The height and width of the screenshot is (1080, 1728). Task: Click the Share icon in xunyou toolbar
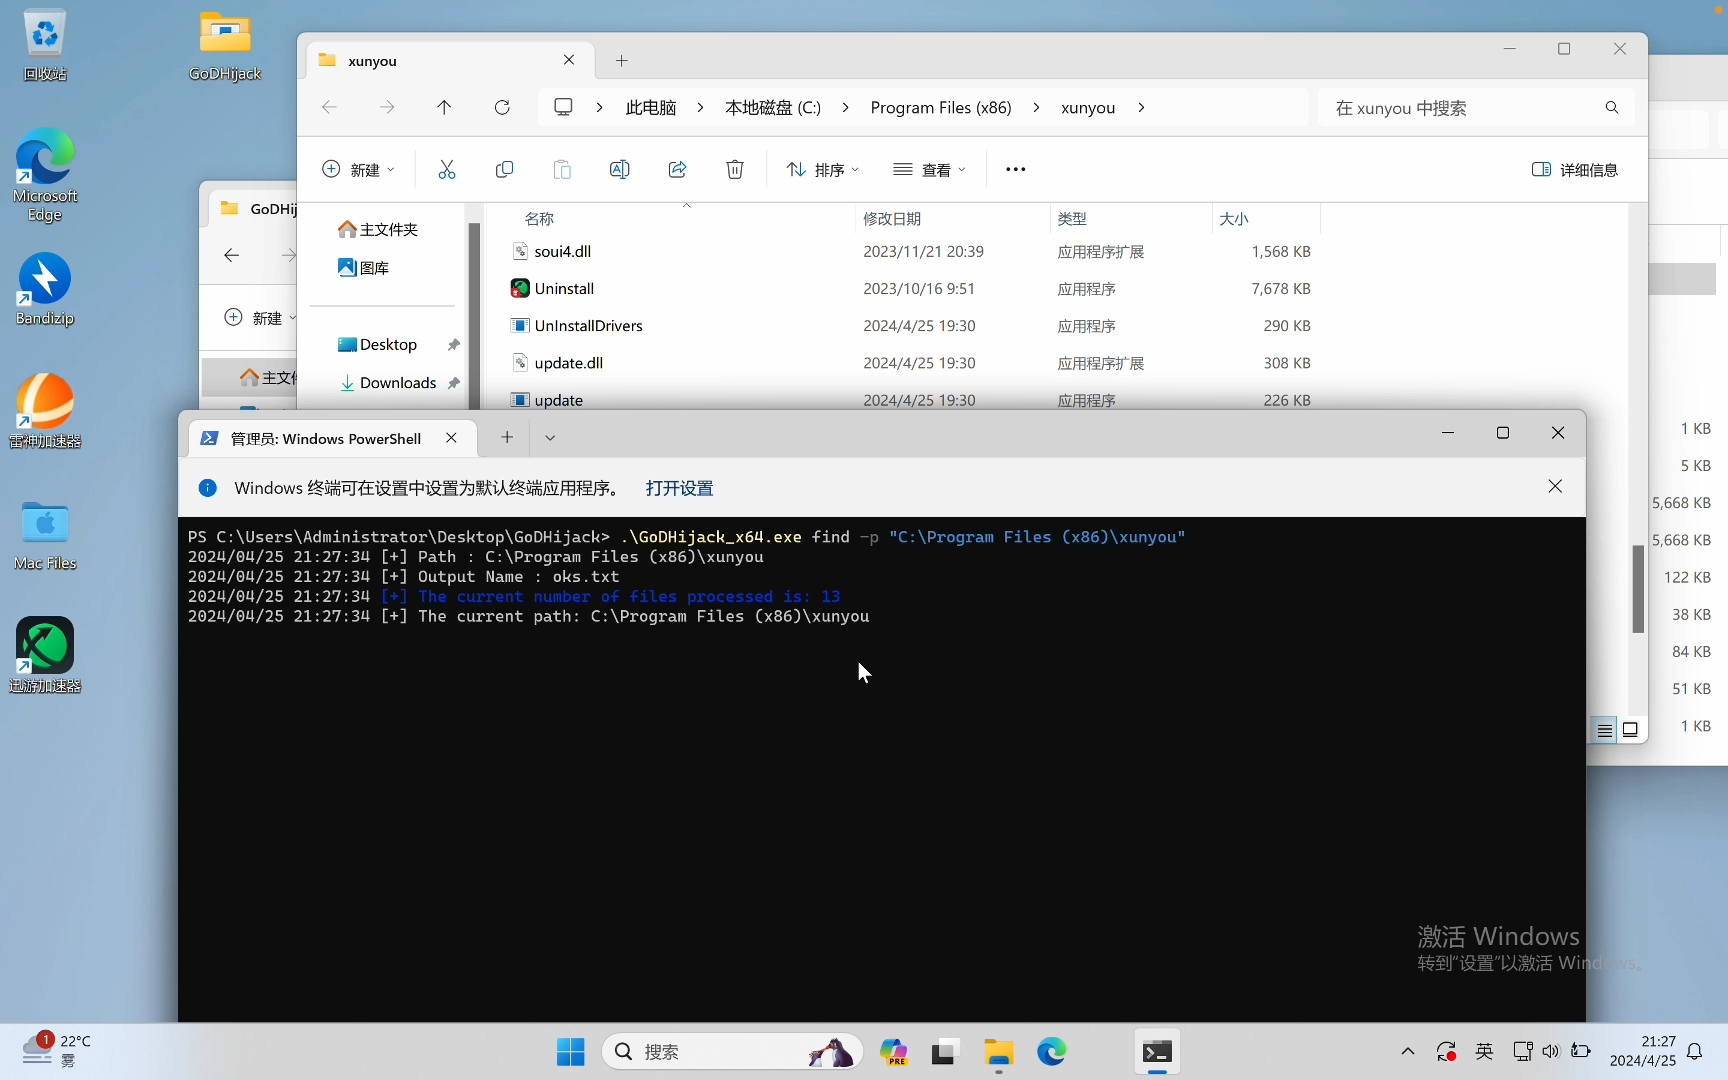[677, 169]
